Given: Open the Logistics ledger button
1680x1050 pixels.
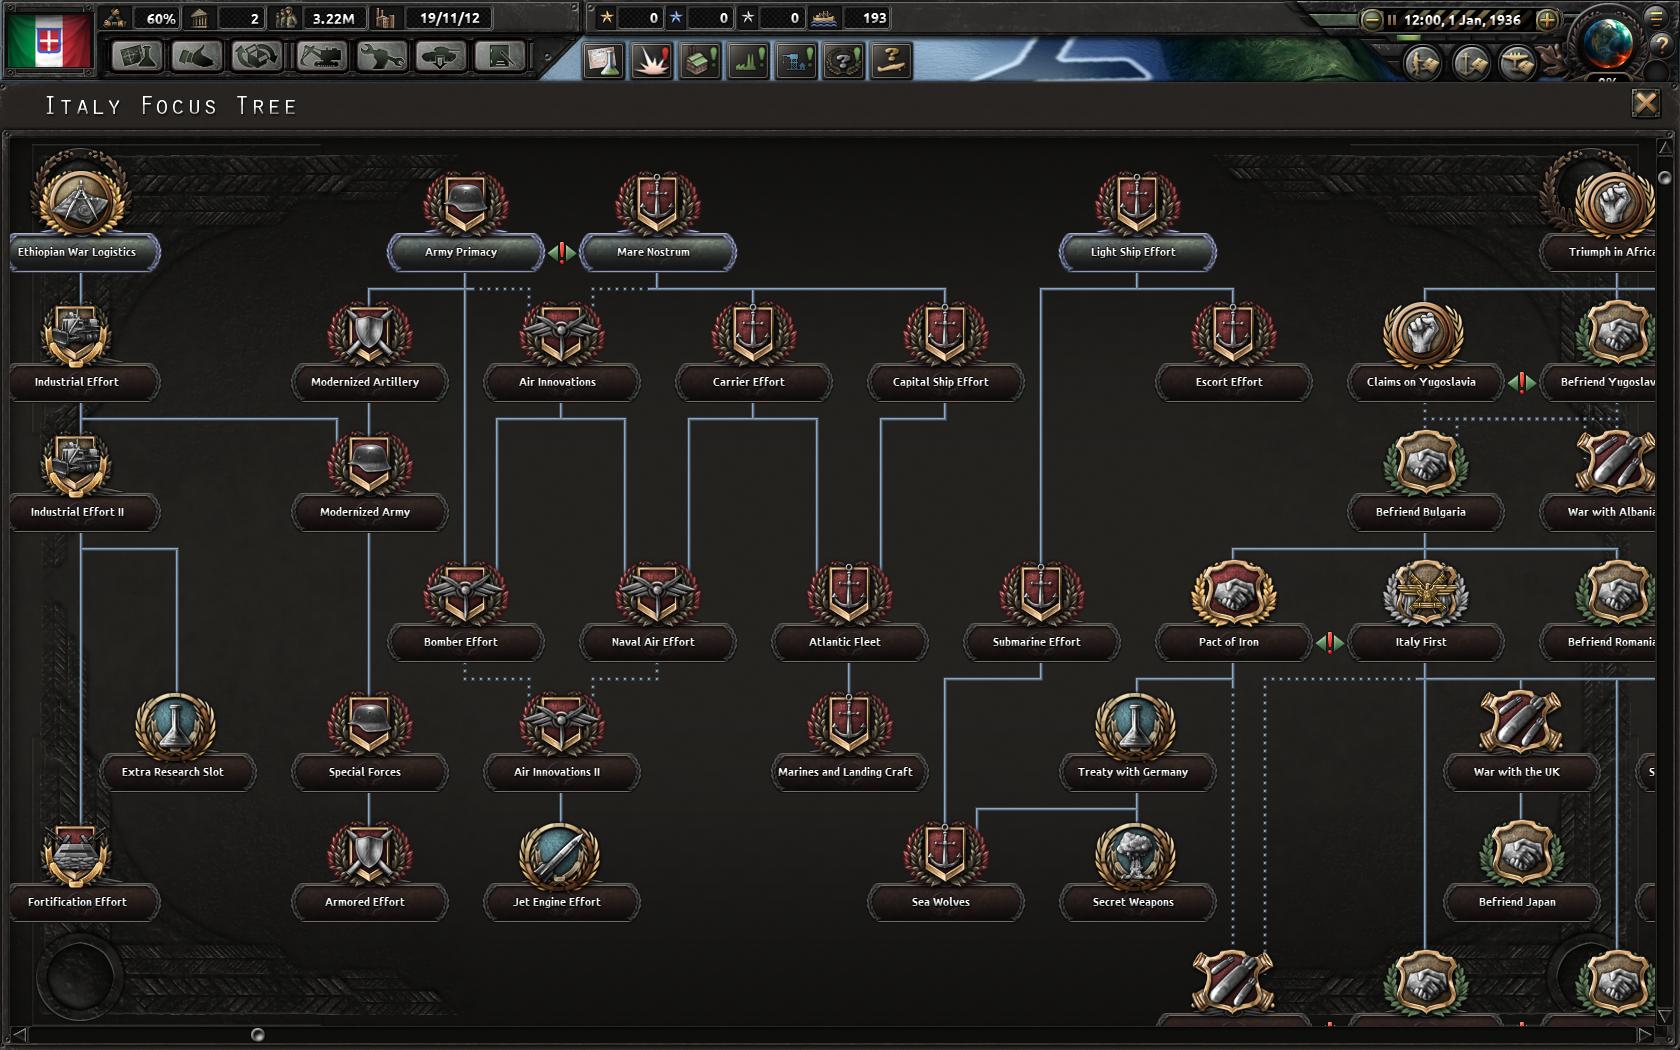Looking at the screenshot, I should pyautogui.click(x=501, y=56).
